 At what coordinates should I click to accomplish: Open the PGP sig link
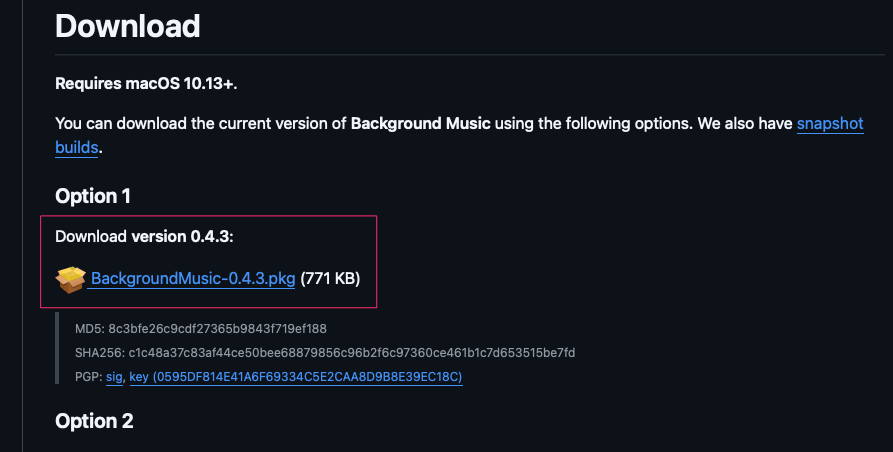point(113,376)
